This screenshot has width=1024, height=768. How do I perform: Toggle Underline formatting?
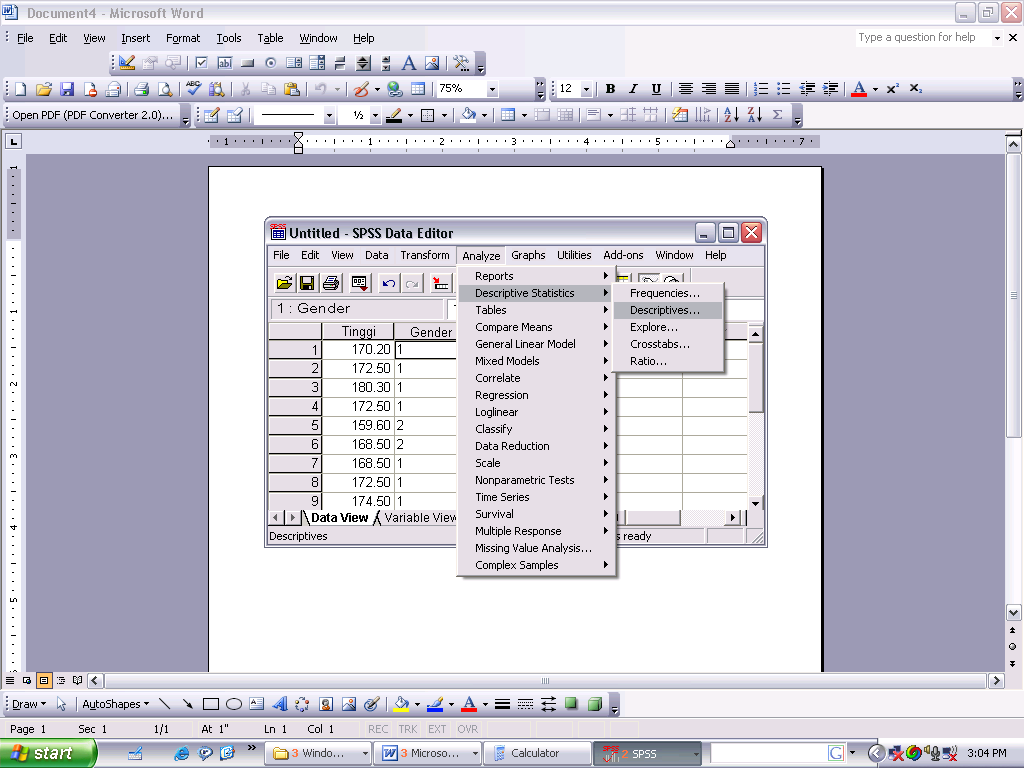click(x=656, y=89)
